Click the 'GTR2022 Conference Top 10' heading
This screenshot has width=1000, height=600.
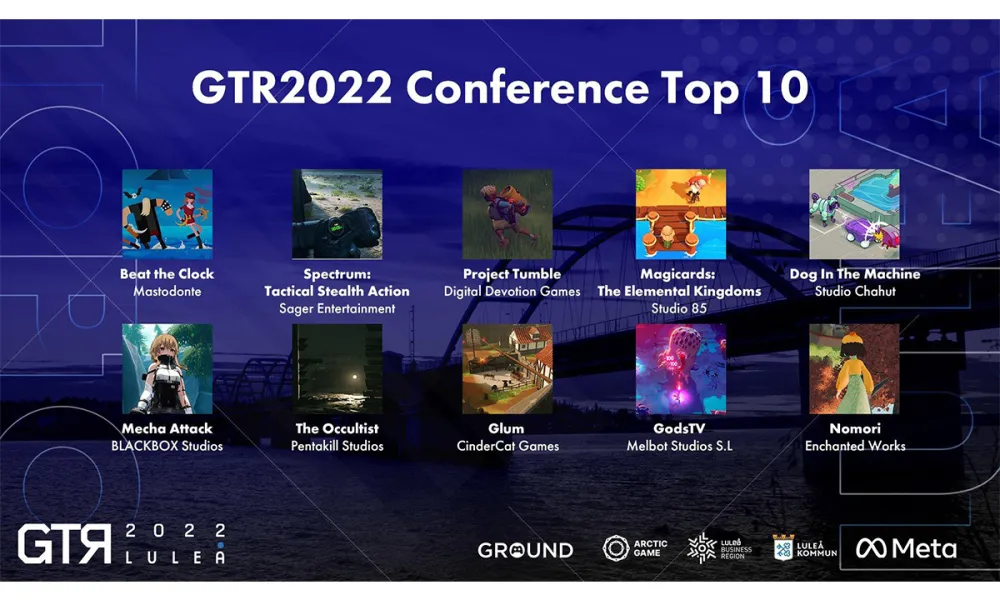[x=500, y=87]
